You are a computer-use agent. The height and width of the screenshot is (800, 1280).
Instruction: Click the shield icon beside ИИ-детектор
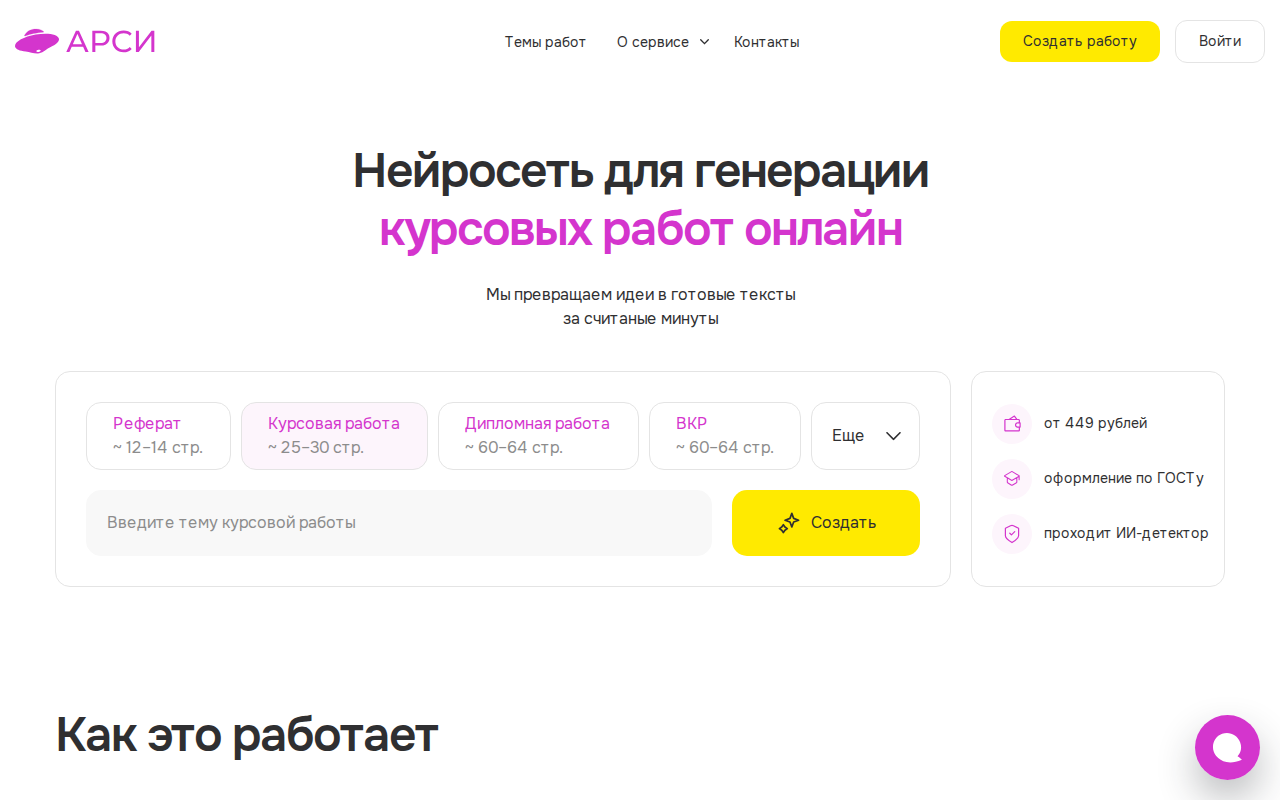(x=1012, y=534)
